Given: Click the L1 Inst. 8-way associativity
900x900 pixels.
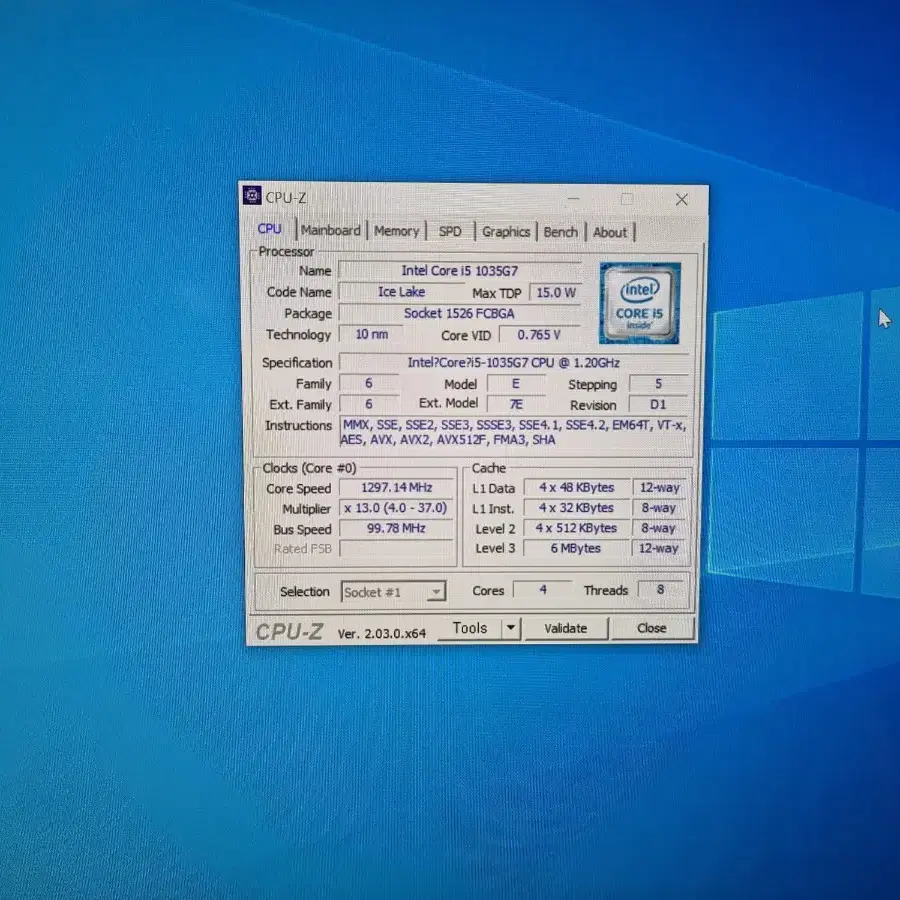Looking at the screenshot, I should [x=660, y=507].
